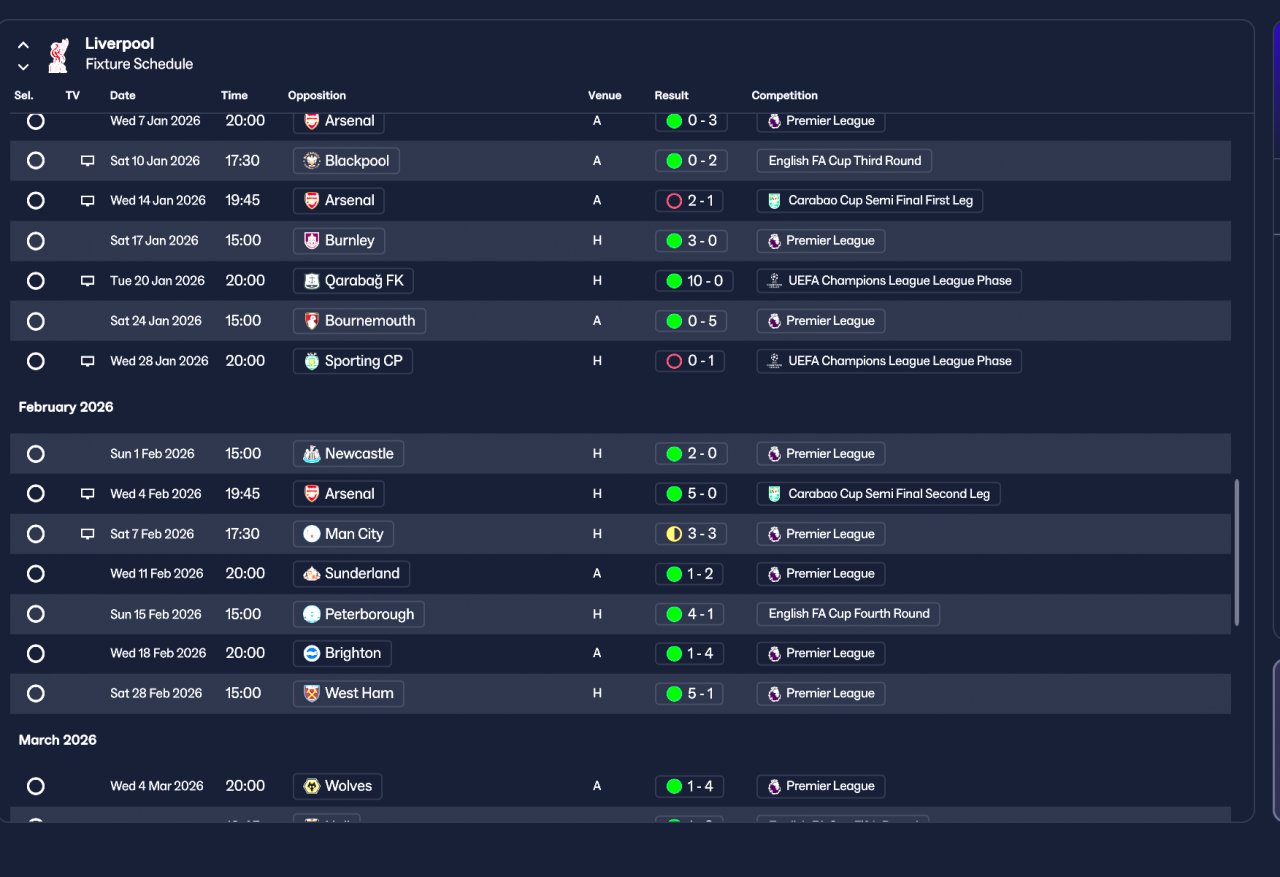The width and height of the screenshot is (1280, 877).
Task: Sort by the Opposition column header
Action: 317,96
